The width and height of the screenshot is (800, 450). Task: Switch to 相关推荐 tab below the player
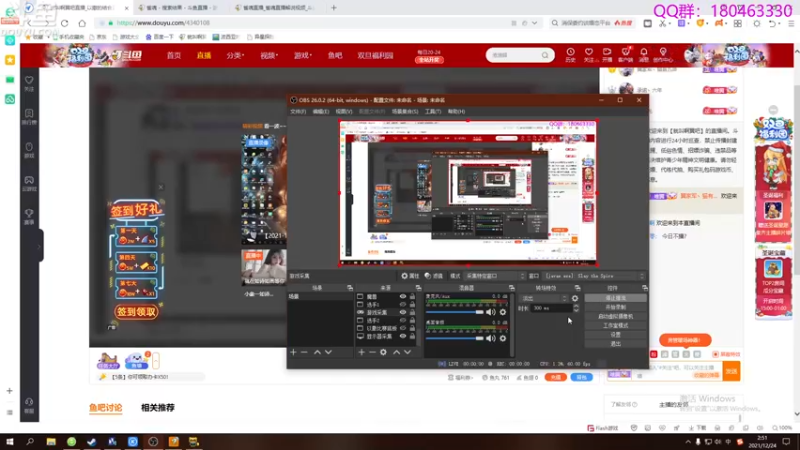click(158, 408)
